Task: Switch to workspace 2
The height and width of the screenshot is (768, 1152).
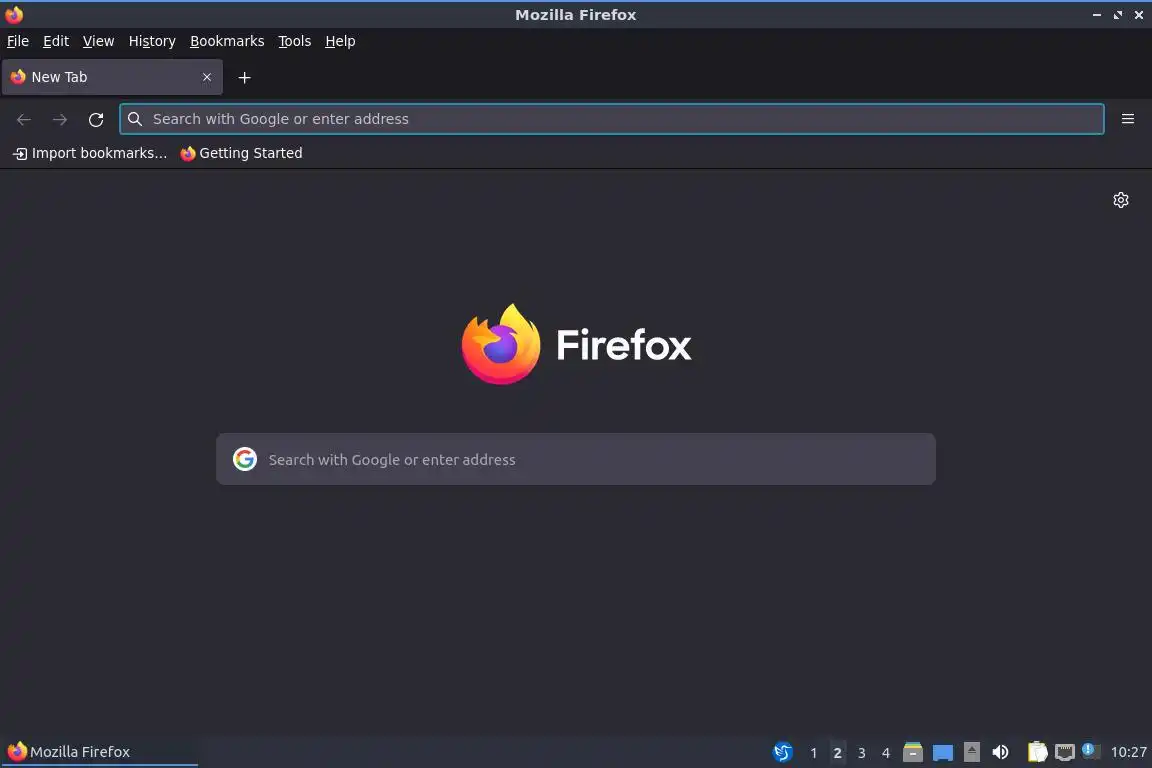Action: click(838, 753)
